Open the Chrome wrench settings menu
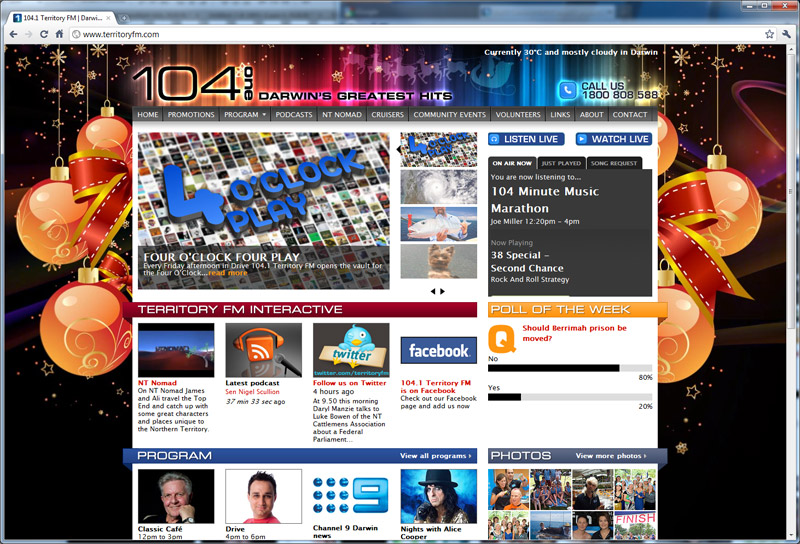Image resolution: width=800 pixels, height=544 pixels. click(x=786, y=34)
